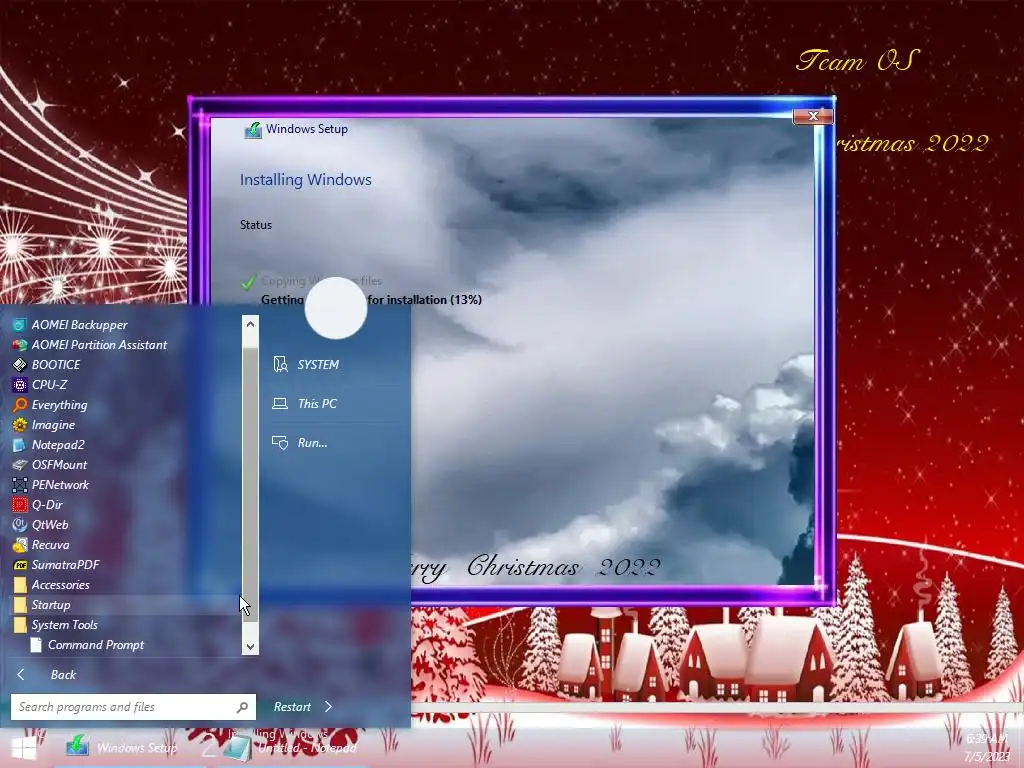
Task: Click the Restart button
Action: (292, 707)
